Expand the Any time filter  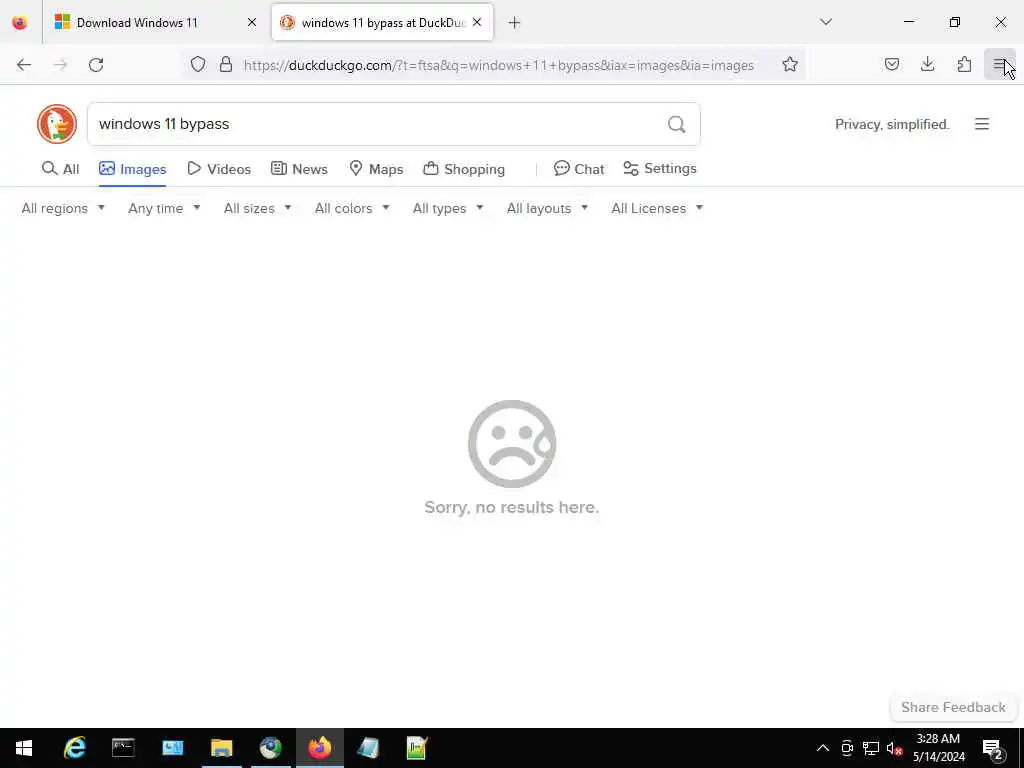pos(164,208)
